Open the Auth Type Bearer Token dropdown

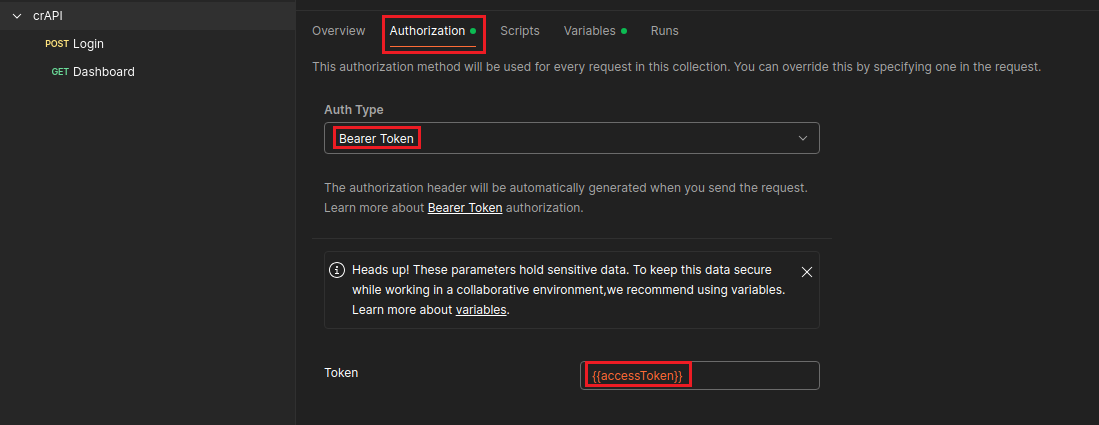coord(571,138)
